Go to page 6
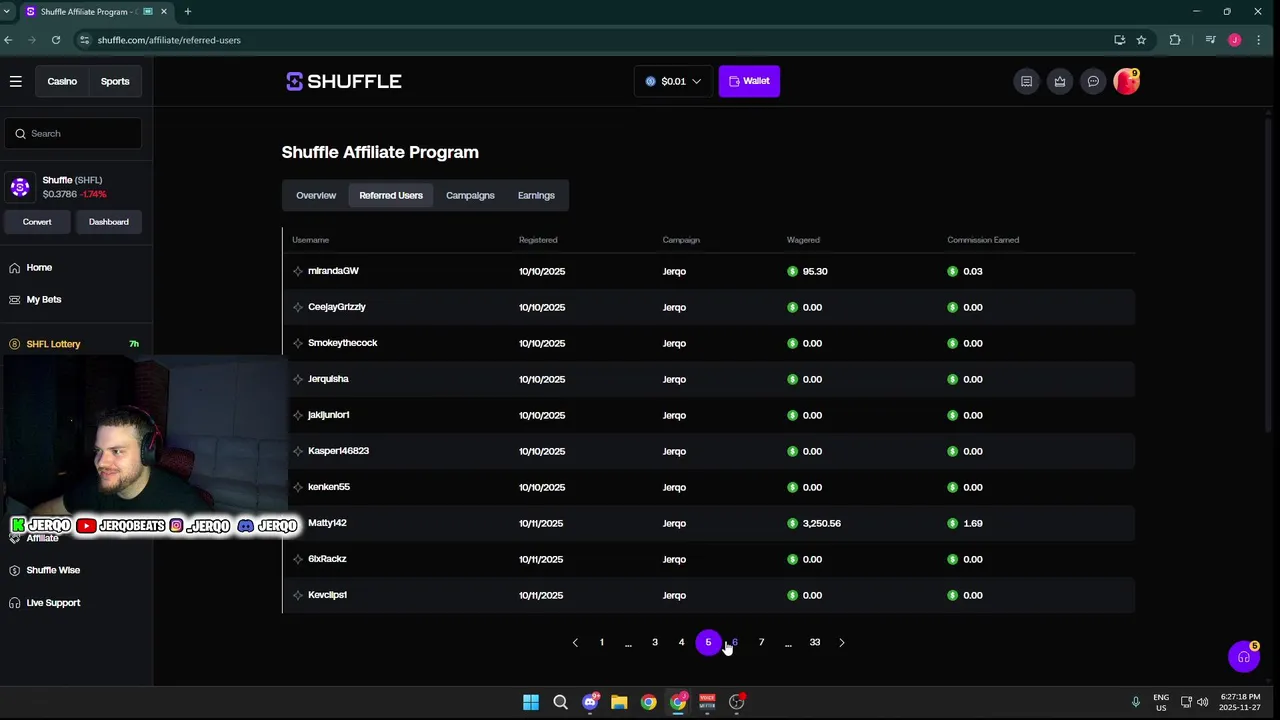The width and height of the screenshot is (1280, 720). (x=735, y=642)
